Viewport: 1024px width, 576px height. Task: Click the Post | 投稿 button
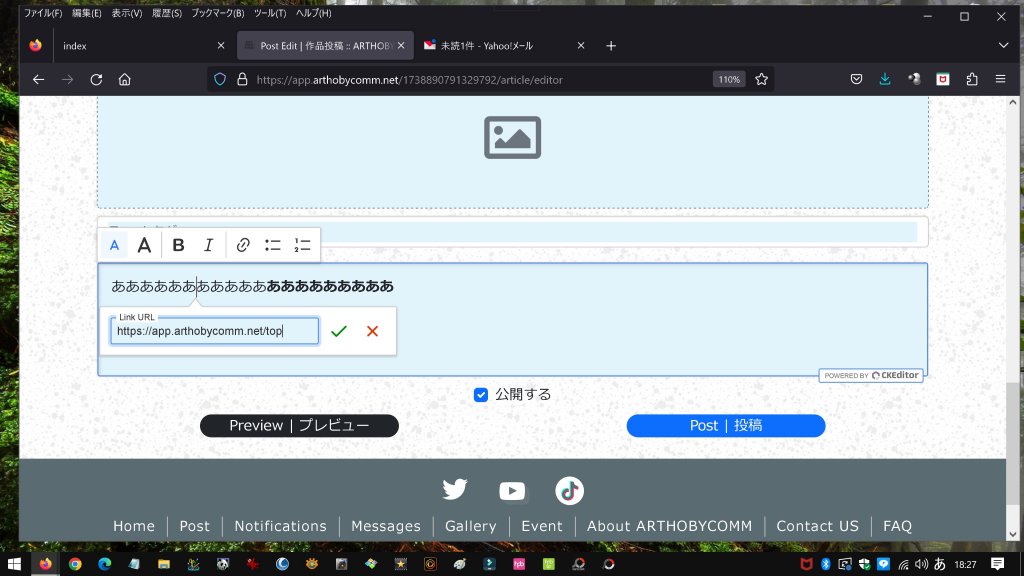tap(726, 426)
